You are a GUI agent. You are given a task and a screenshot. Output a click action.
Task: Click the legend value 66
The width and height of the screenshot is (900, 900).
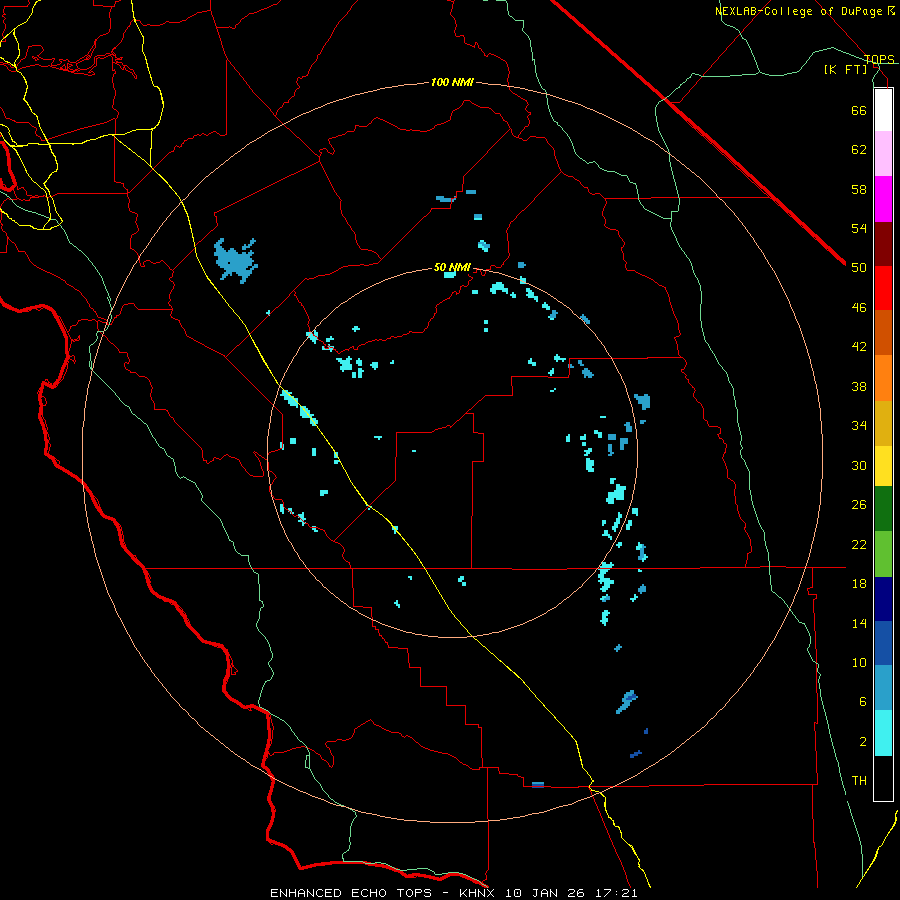(859, 110)
